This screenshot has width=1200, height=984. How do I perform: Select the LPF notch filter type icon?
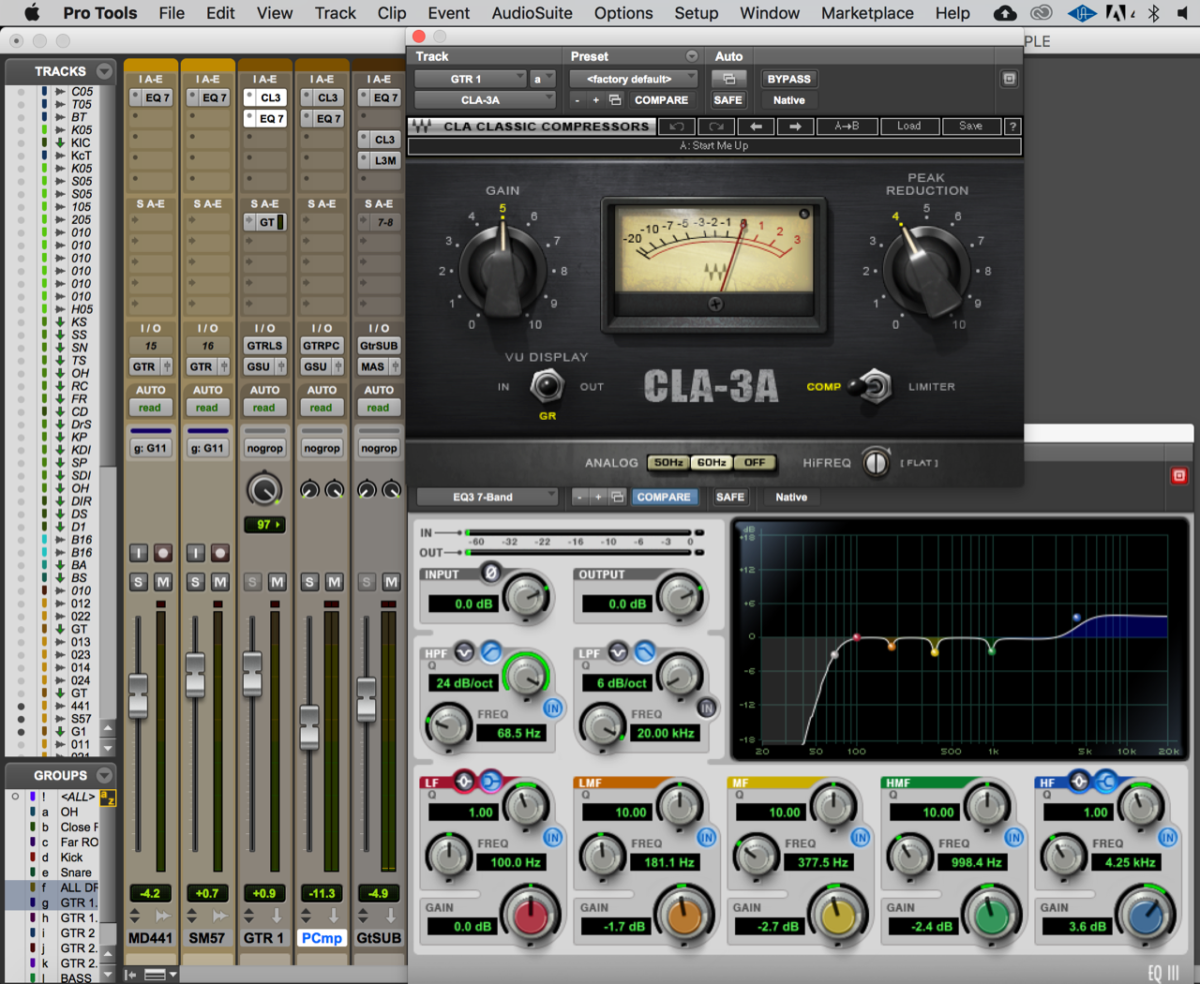pyautogui.click(x=618, y=652)
